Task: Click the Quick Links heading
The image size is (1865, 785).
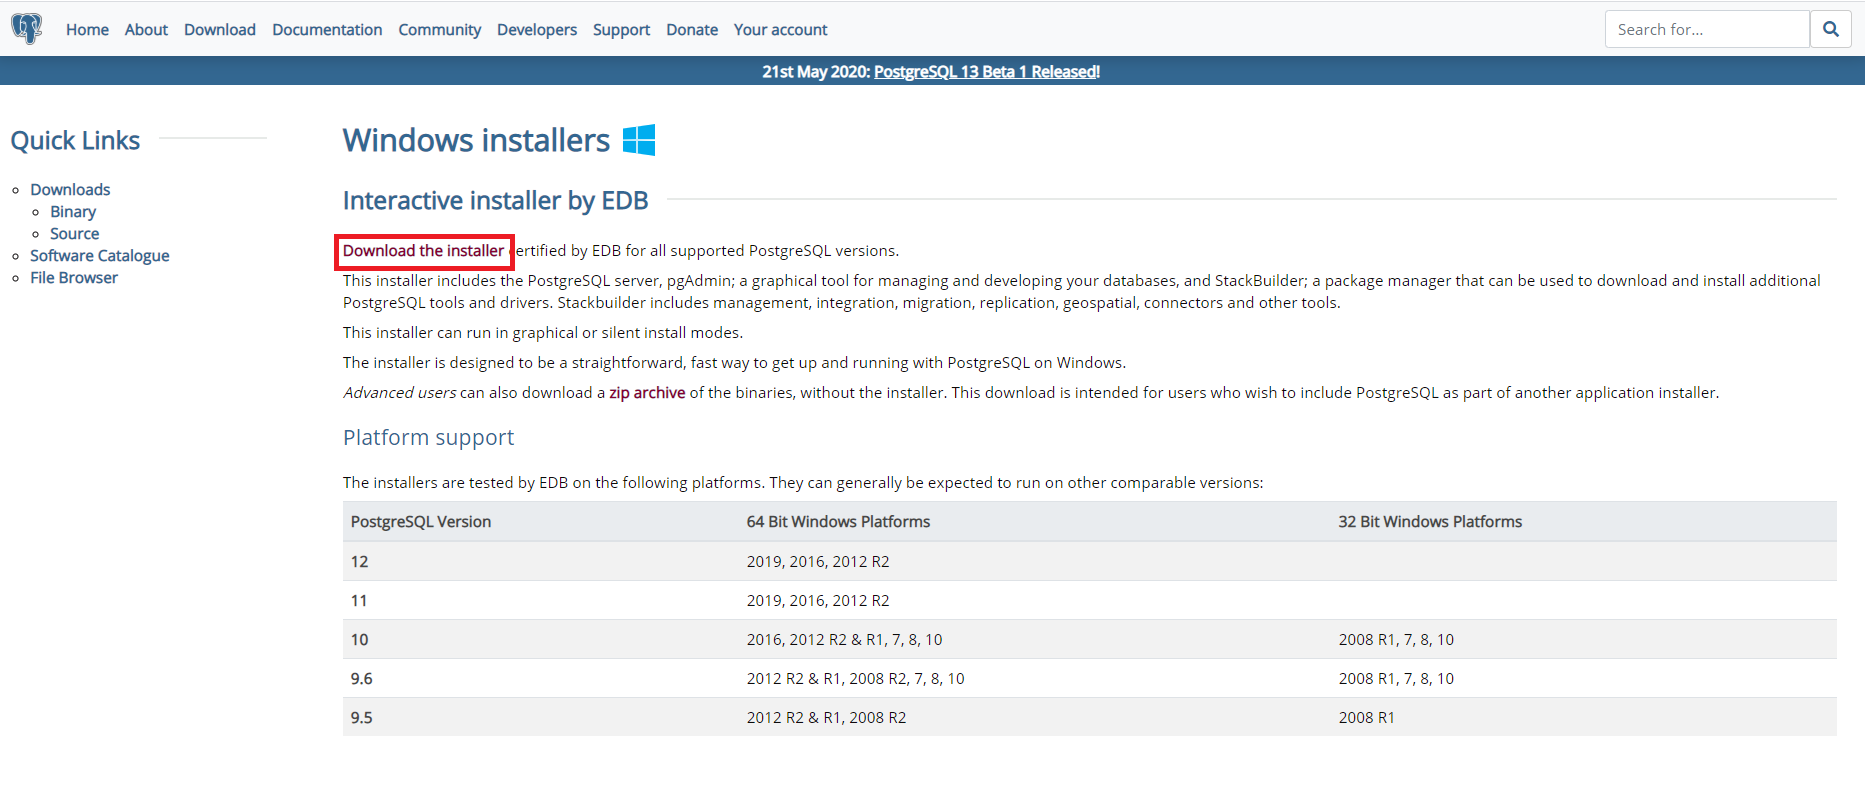Action: click(75, 141)
